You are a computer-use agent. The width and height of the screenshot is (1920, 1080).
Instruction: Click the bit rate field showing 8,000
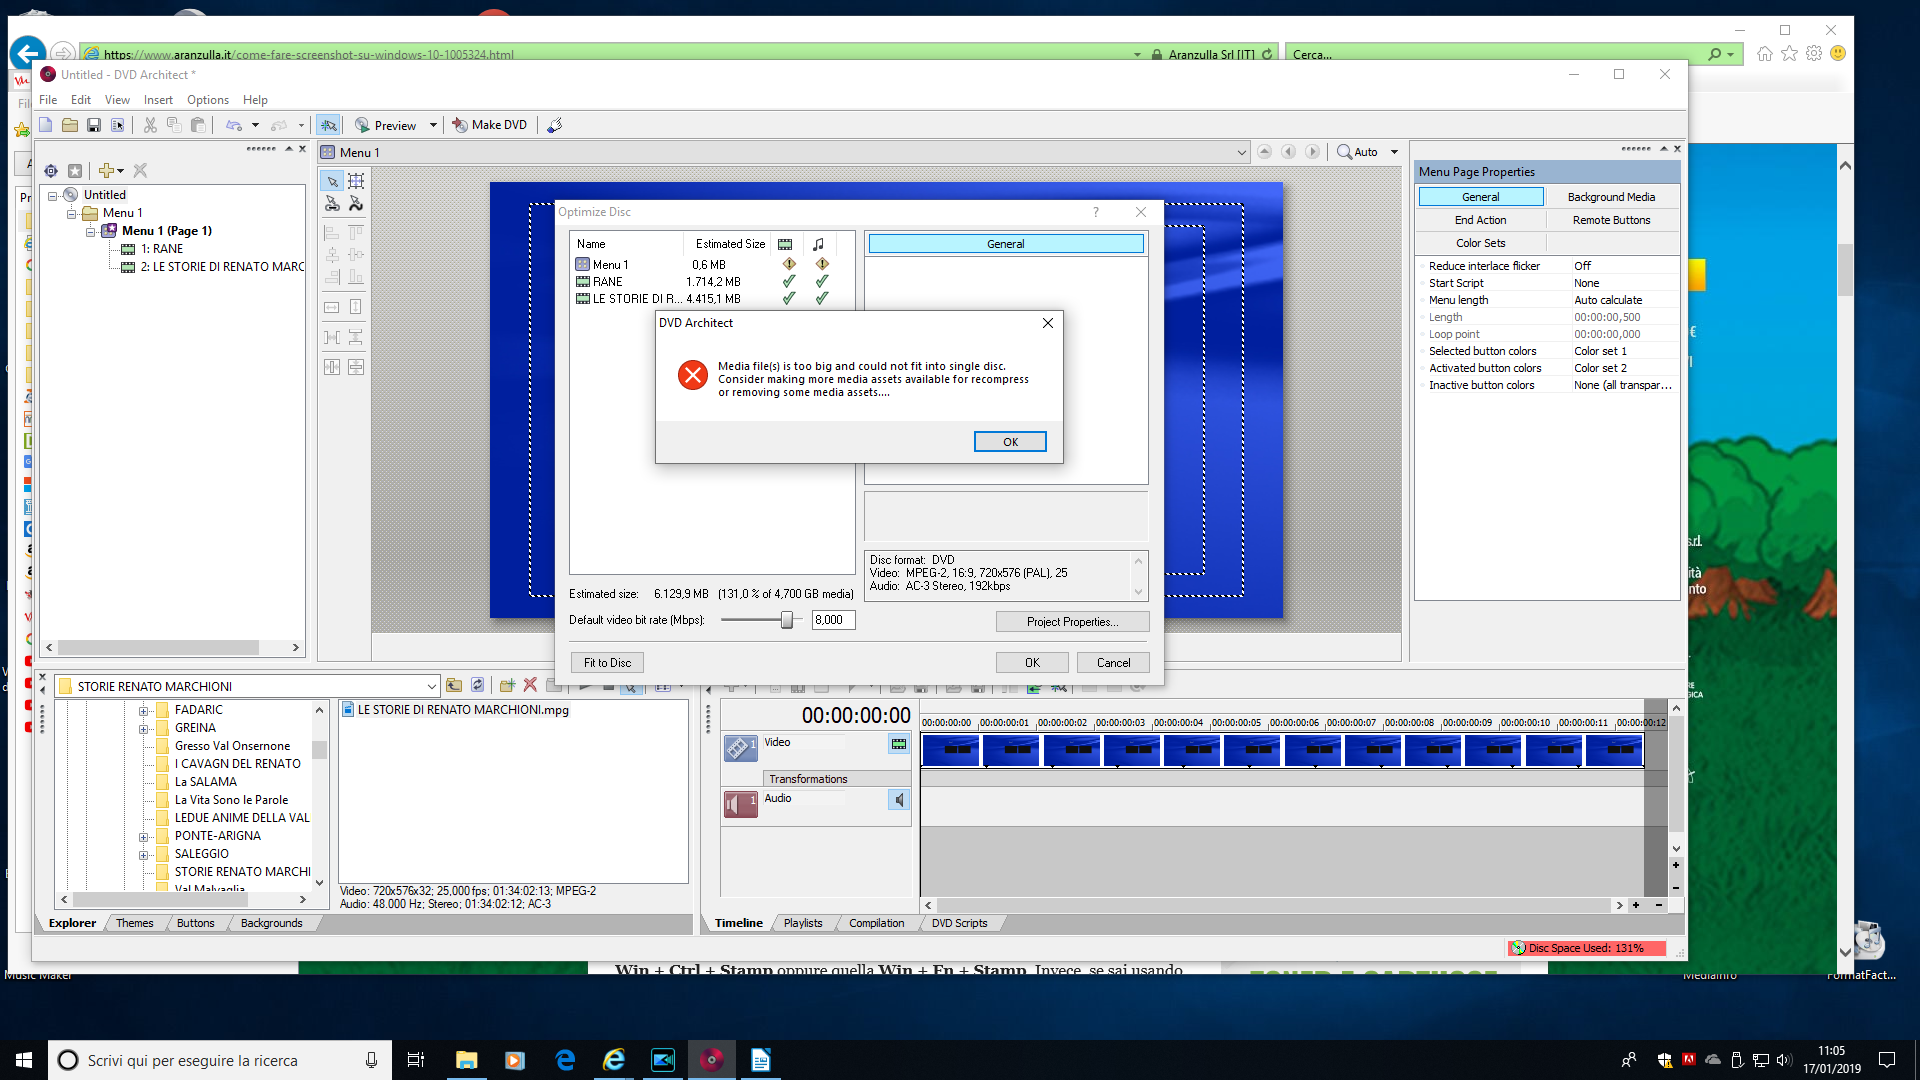tap(833, 620)
